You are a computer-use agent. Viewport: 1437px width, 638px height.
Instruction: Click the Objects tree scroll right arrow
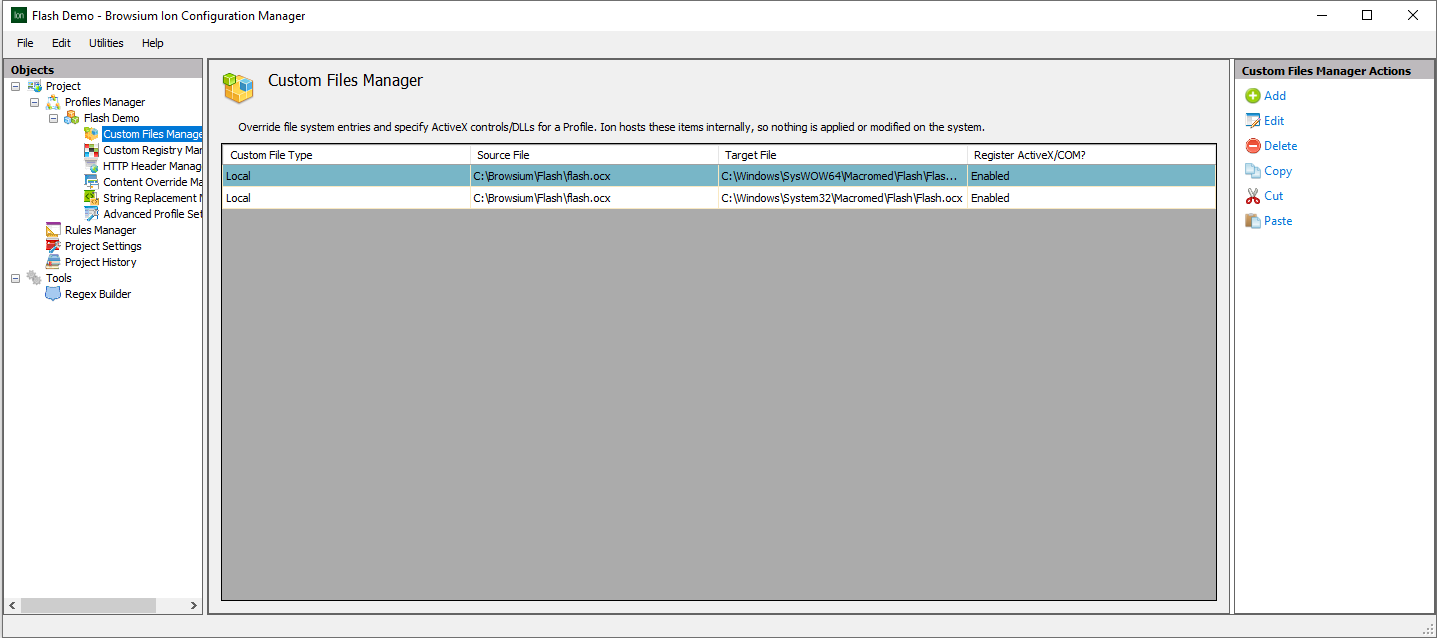point(194,606)
